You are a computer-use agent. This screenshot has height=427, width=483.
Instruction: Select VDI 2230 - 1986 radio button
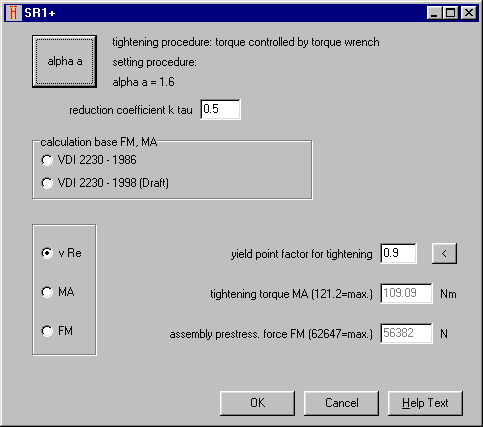[47, 160]
